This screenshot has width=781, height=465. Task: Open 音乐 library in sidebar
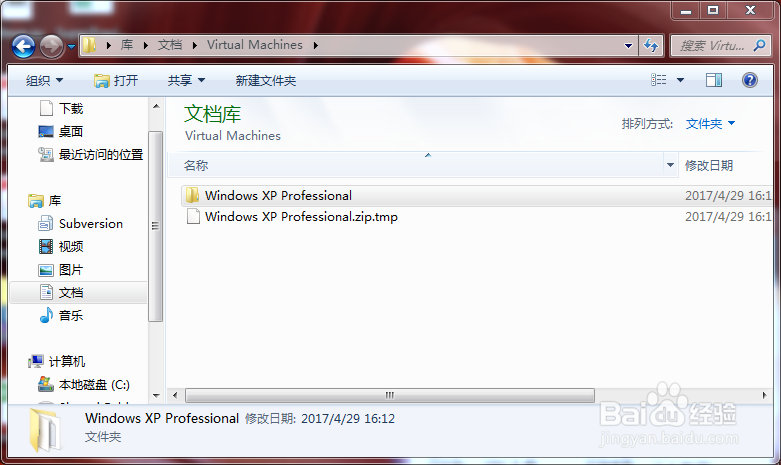pos(71,316)
